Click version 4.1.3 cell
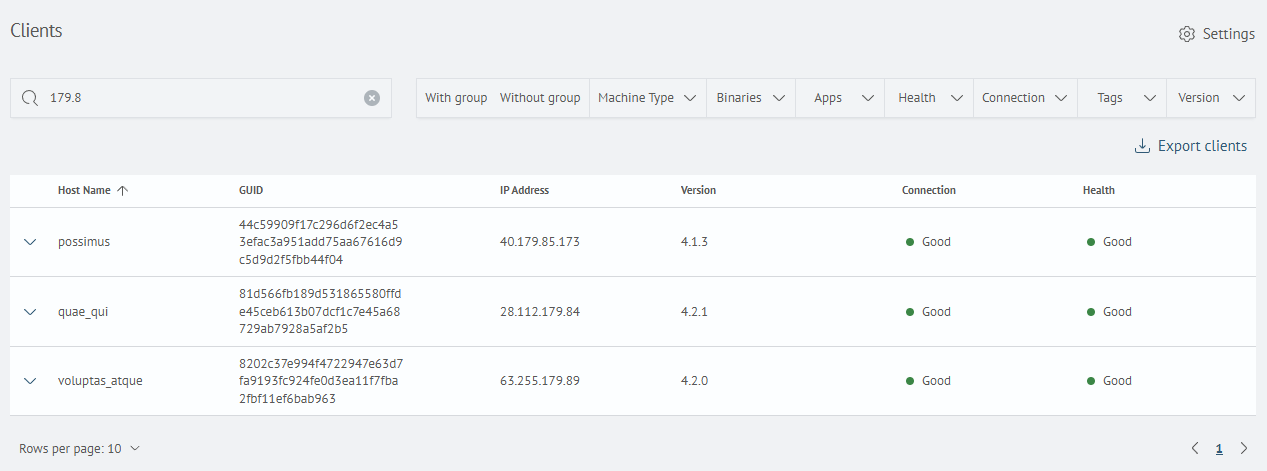This screenshot has width=1267, height=471. click(694, 242)
